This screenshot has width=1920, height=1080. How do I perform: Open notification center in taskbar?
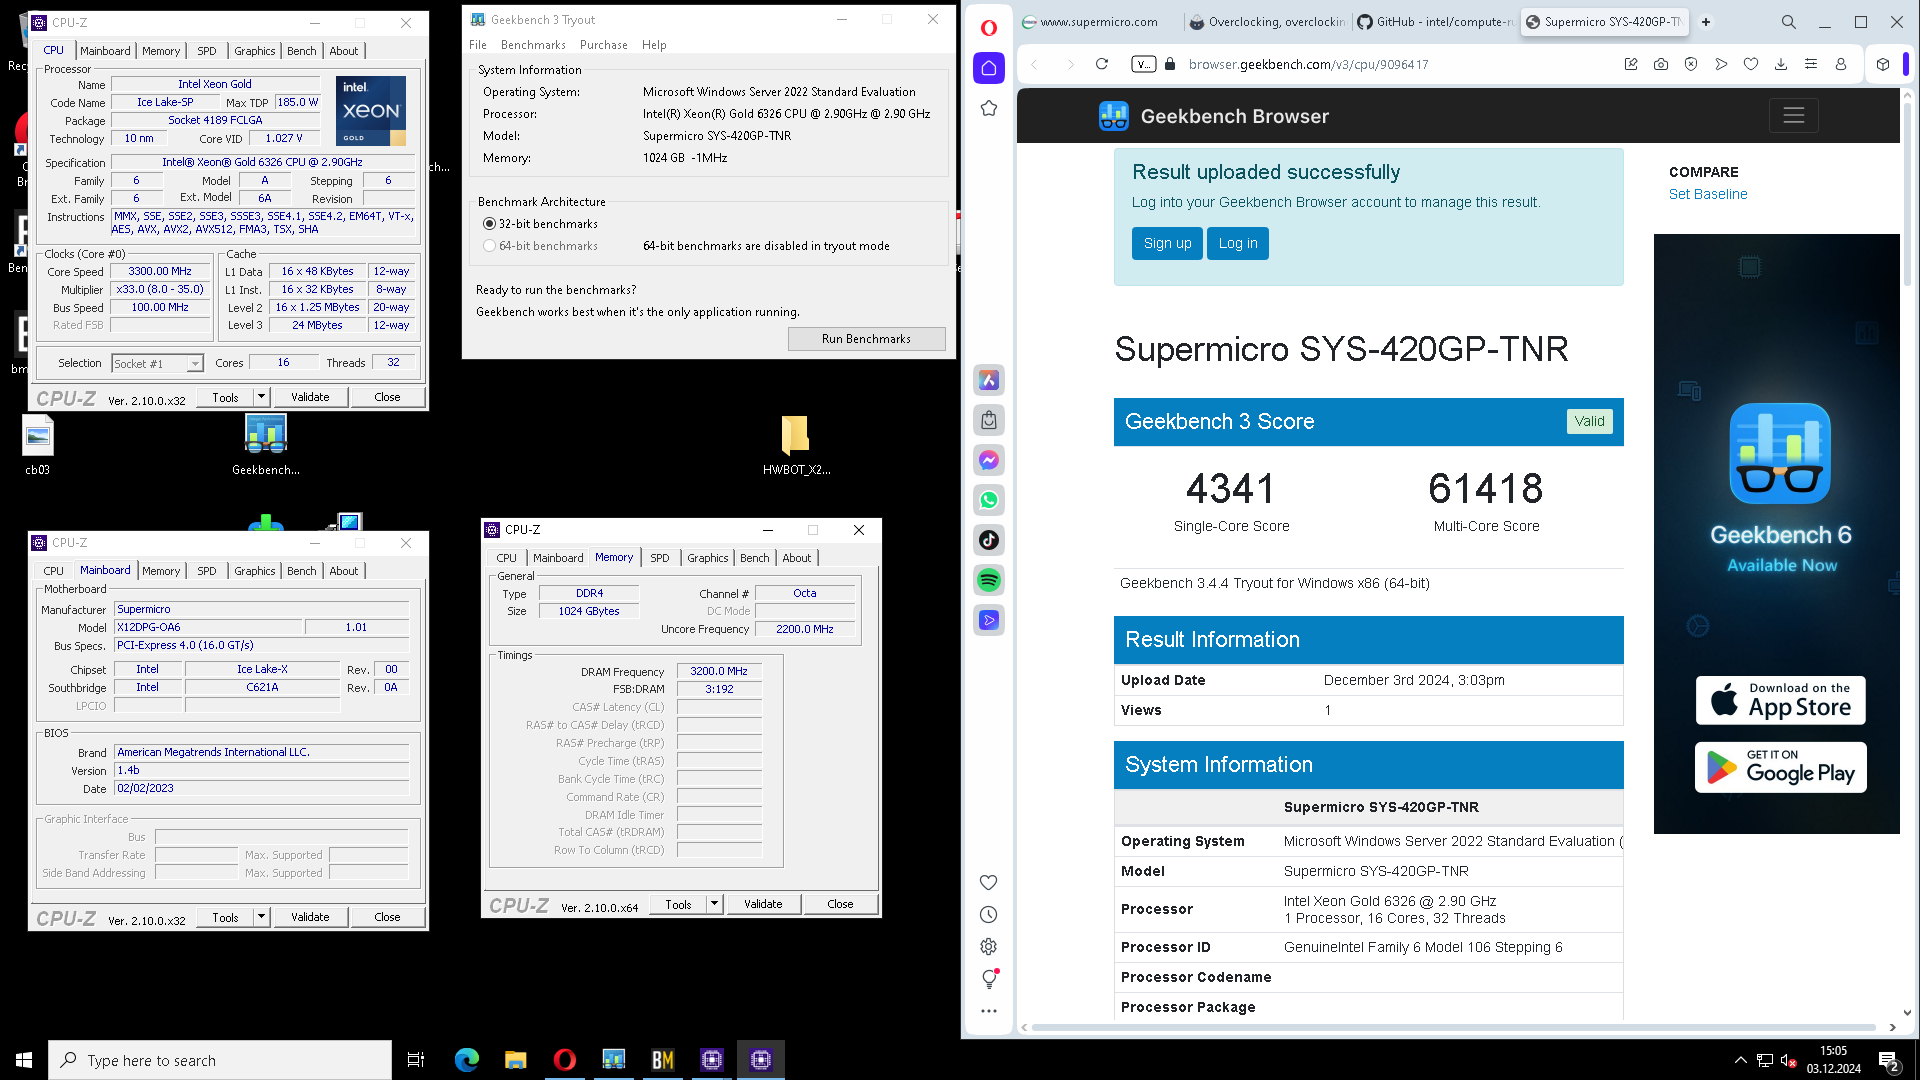tap(1889, 1060)
